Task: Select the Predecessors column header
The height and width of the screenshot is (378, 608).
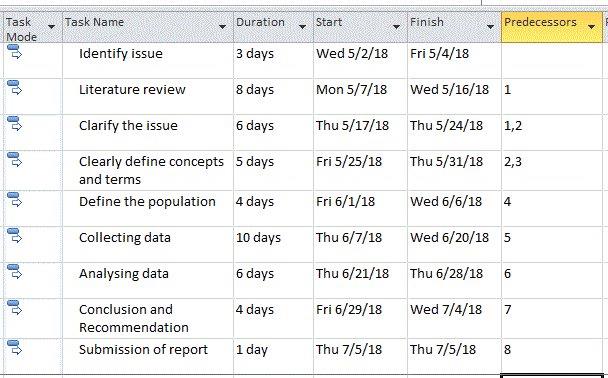Action: (552, 27)
